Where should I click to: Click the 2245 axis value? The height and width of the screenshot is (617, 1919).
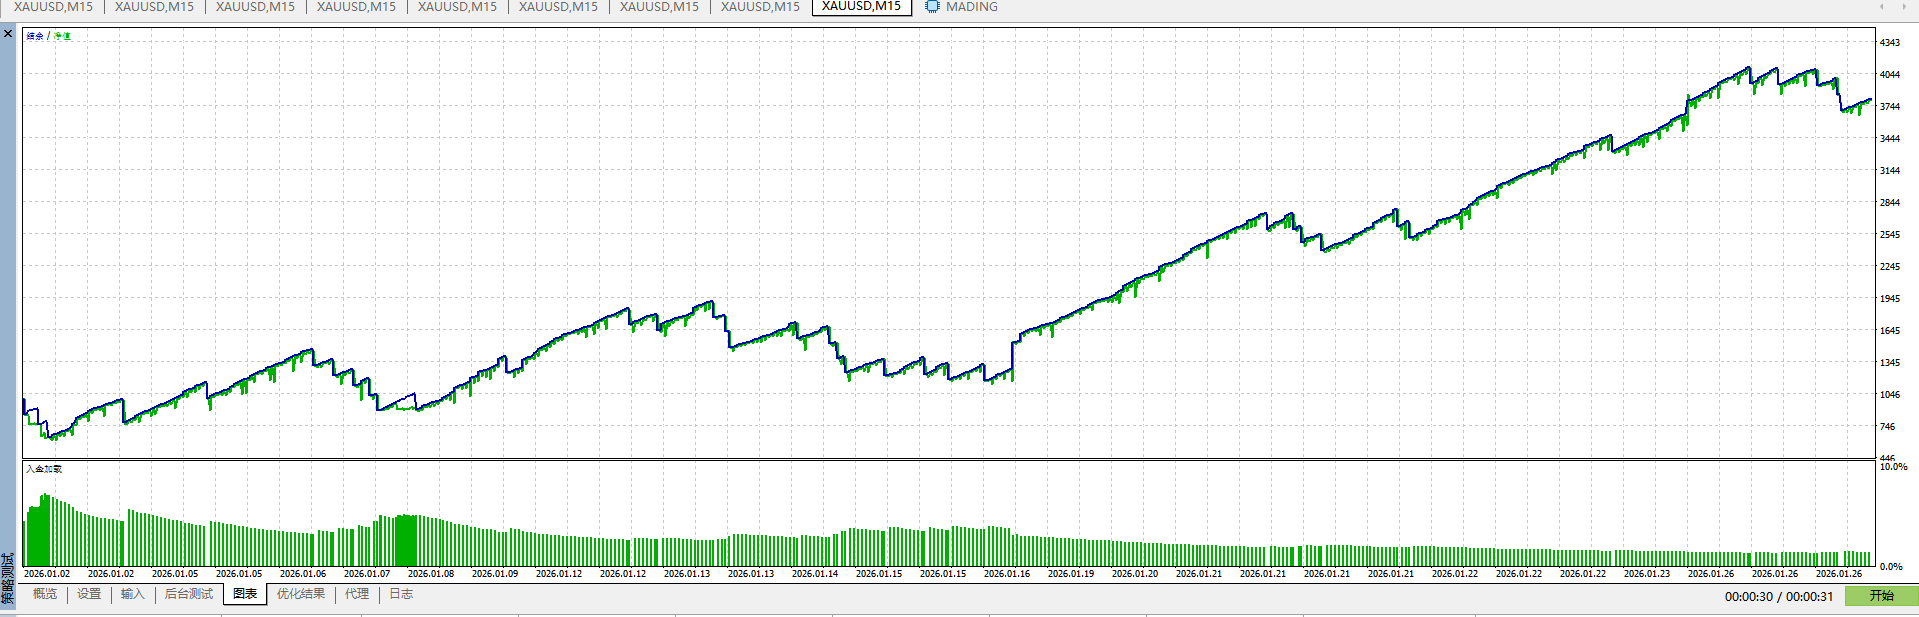pos(1889,267)
